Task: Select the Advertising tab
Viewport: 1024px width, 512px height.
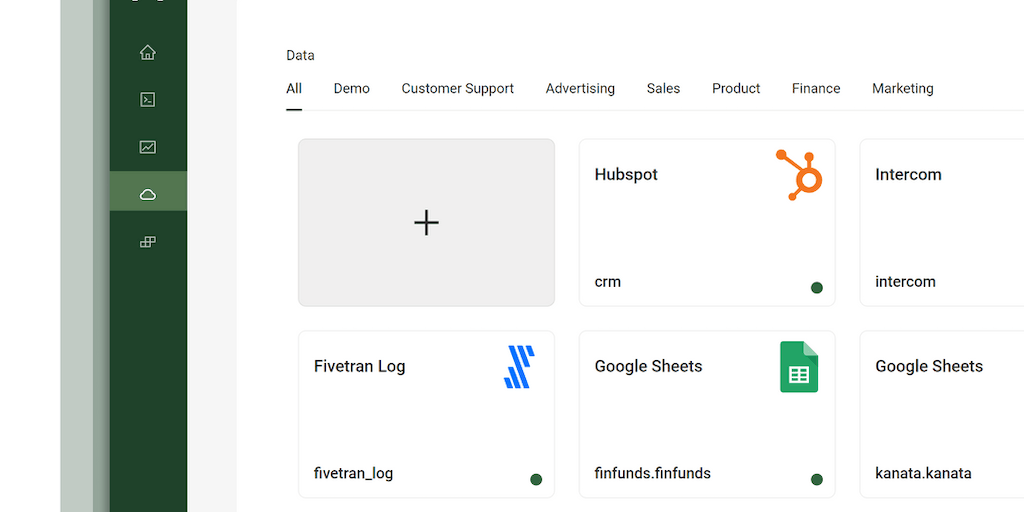Action: point(580,89)
